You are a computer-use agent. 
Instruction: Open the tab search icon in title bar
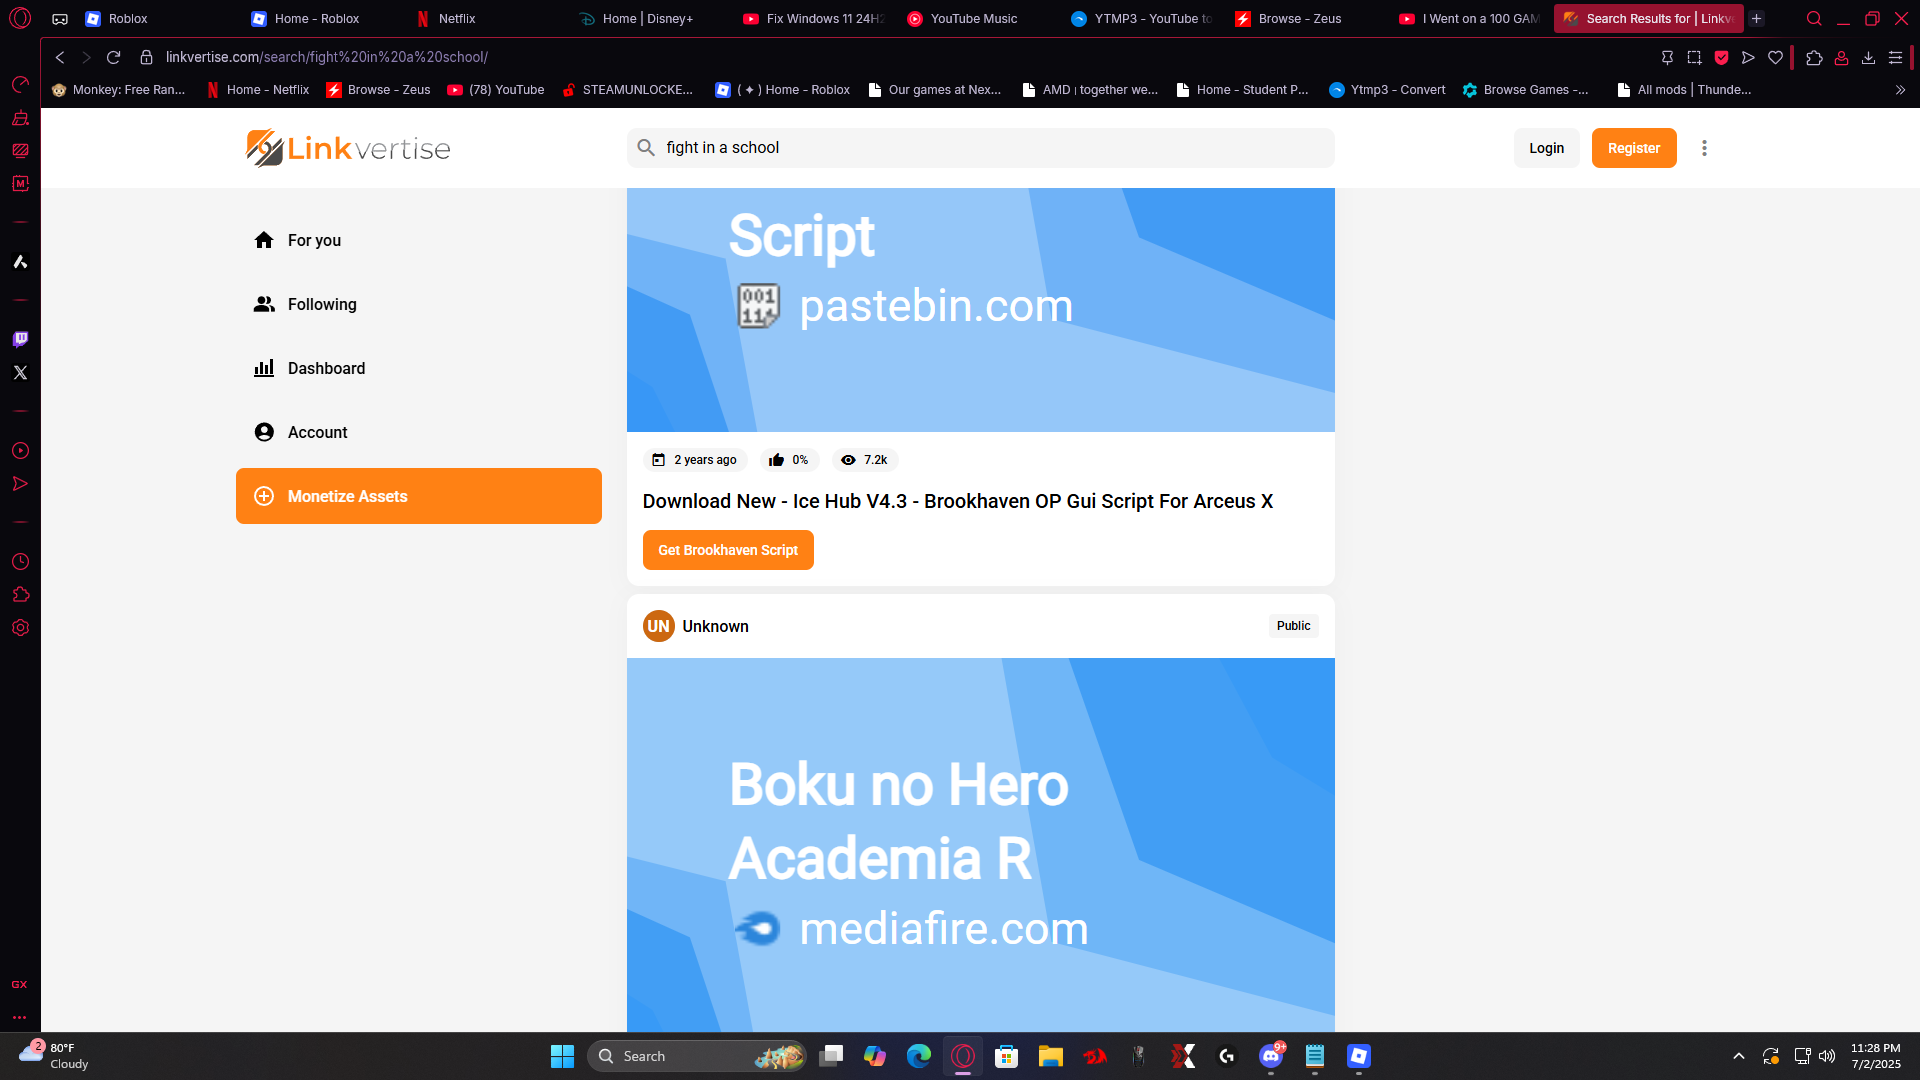[x=1814, y=18]
